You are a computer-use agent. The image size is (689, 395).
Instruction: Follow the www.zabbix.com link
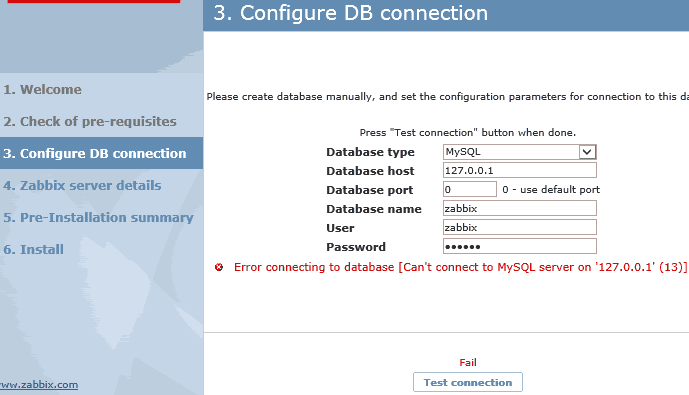click(x=39, y=385)
